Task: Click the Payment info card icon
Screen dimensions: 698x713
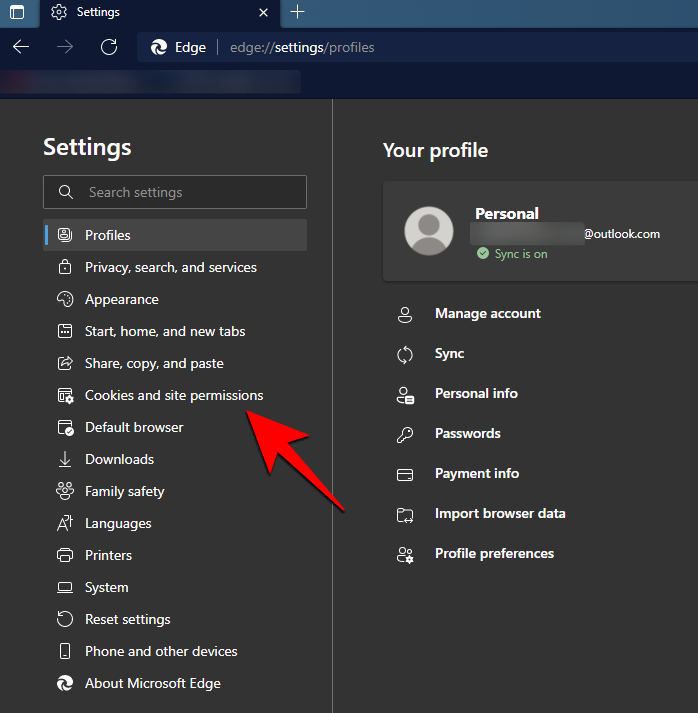Action: 405,474
